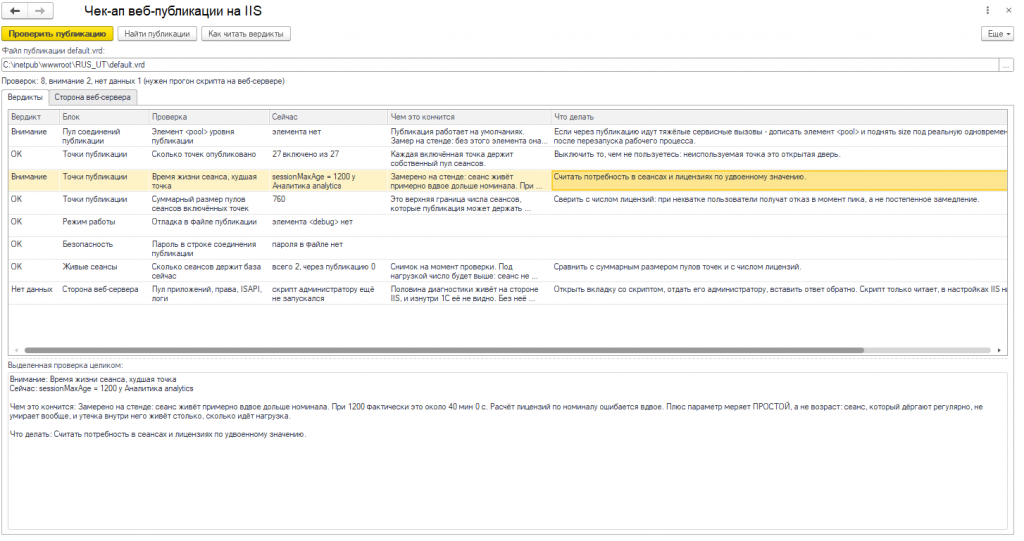Go back with the left arrow button

[x=15, y=11]
